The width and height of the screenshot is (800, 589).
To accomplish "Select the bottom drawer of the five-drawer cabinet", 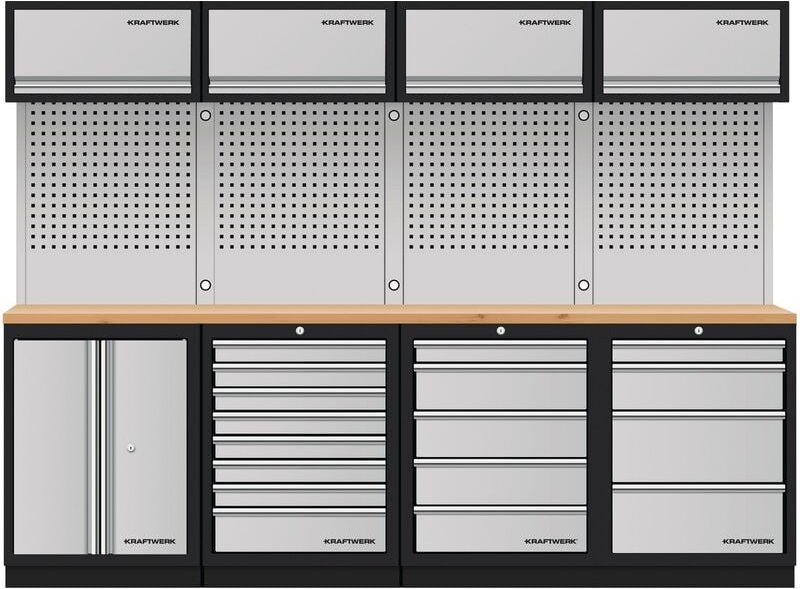I will pyautogui.click(x=500, y=529).
